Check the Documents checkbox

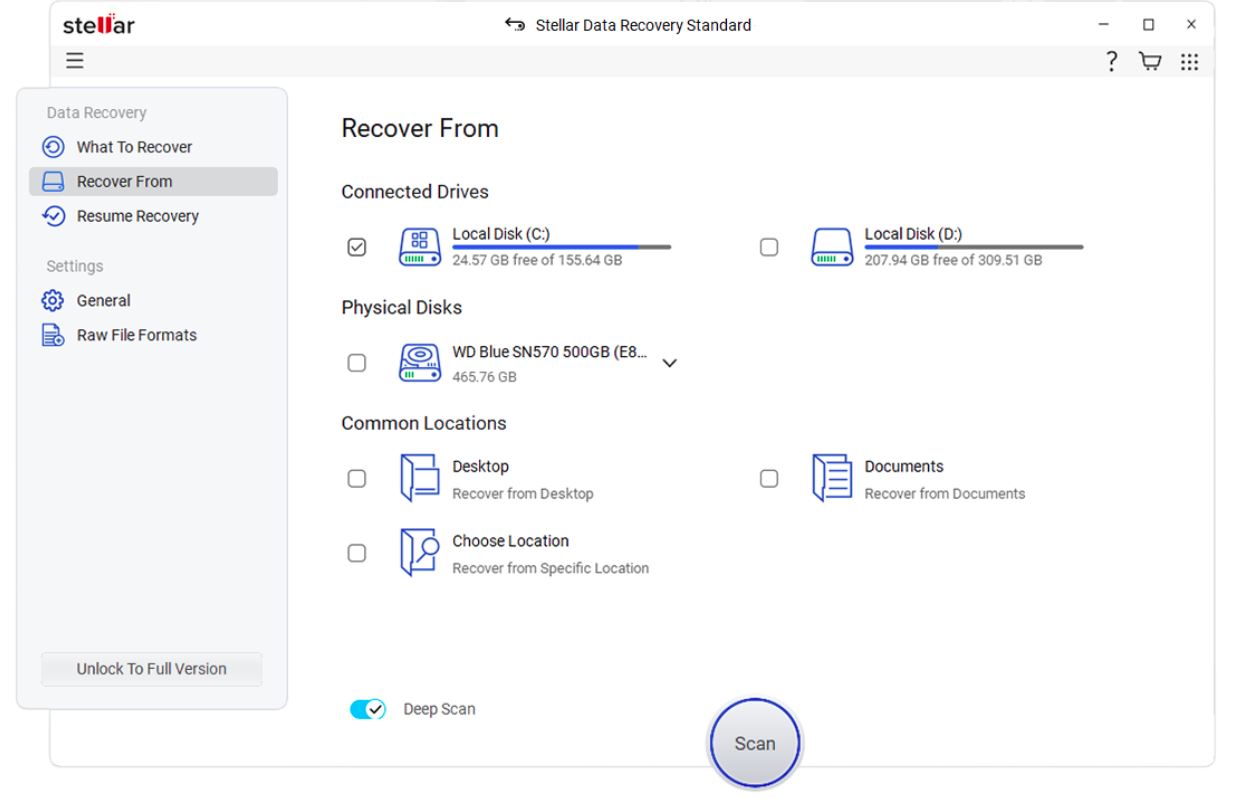point(769,479)
